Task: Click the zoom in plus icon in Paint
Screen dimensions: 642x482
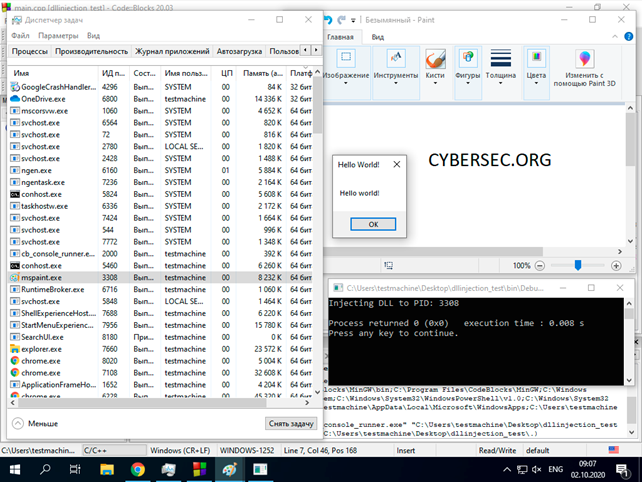Action: click(x=616, y=266)
